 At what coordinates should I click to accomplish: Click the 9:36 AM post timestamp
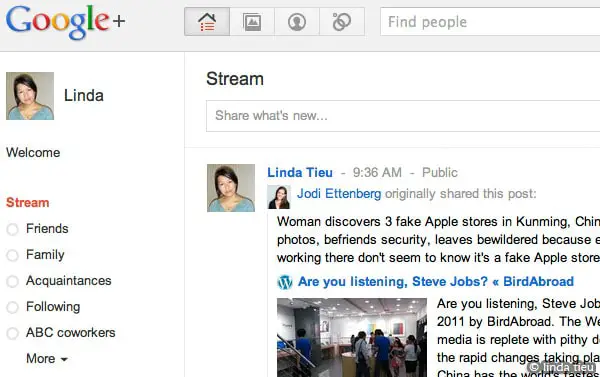[x=377, y=173]
